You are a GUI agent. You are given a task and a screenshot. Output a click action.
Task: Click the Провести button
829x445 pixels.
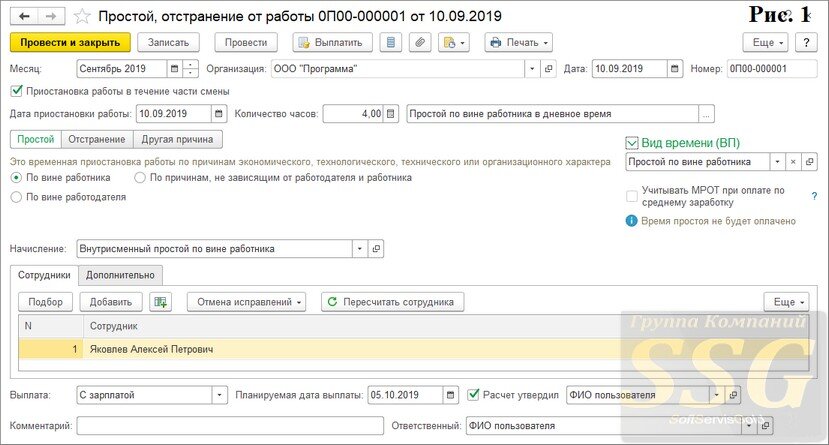tap(246, 42)
